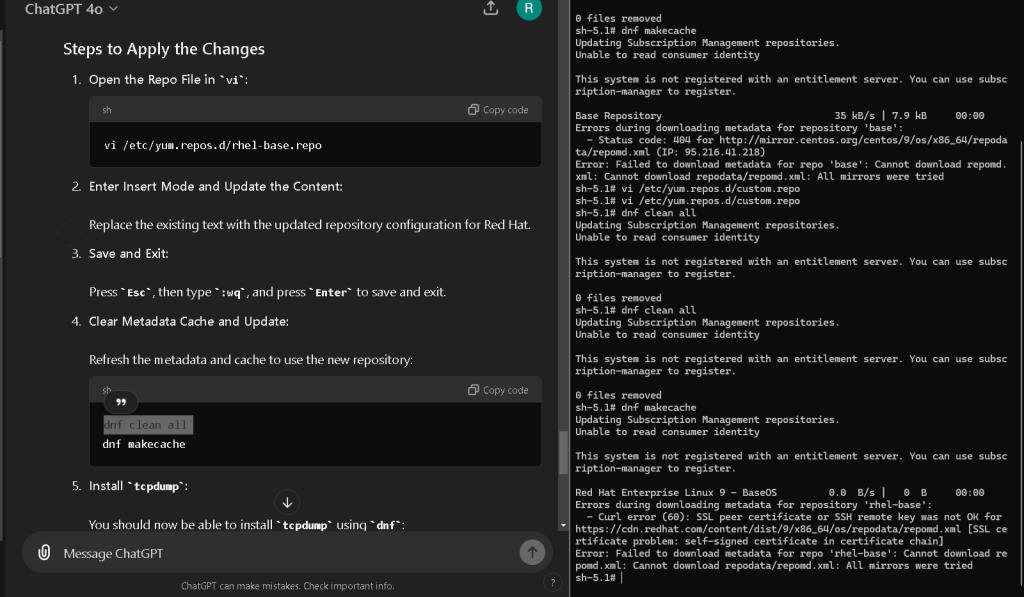Click the terminal line 'Base Repository' download status
This screenshot has height=597, width=1024.
[780, 116]
